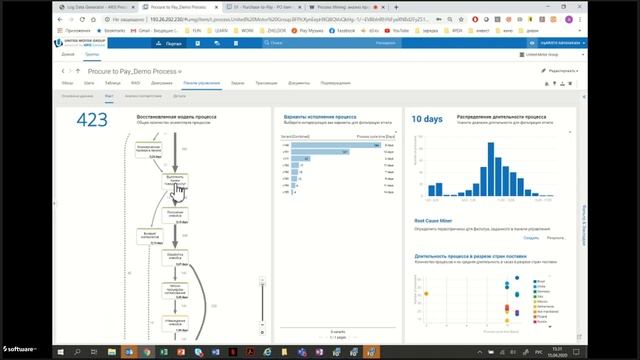Click the delete icon near tabs
Screen dimensions: 640x360
(570, 84)
